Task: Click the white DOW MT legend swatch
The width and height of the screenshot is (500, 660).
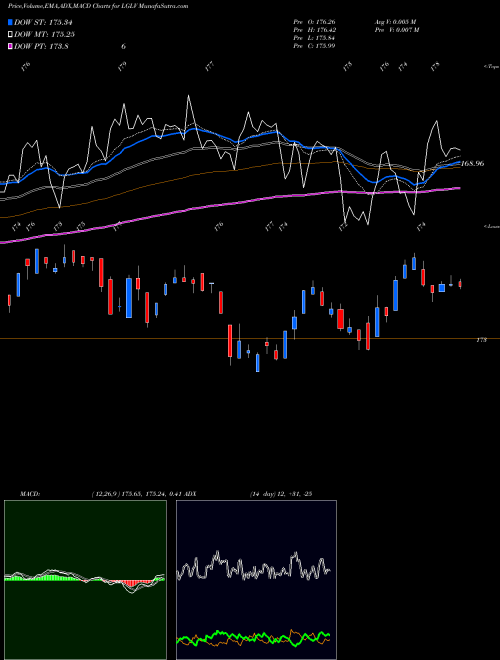Action: click(11, 35)
